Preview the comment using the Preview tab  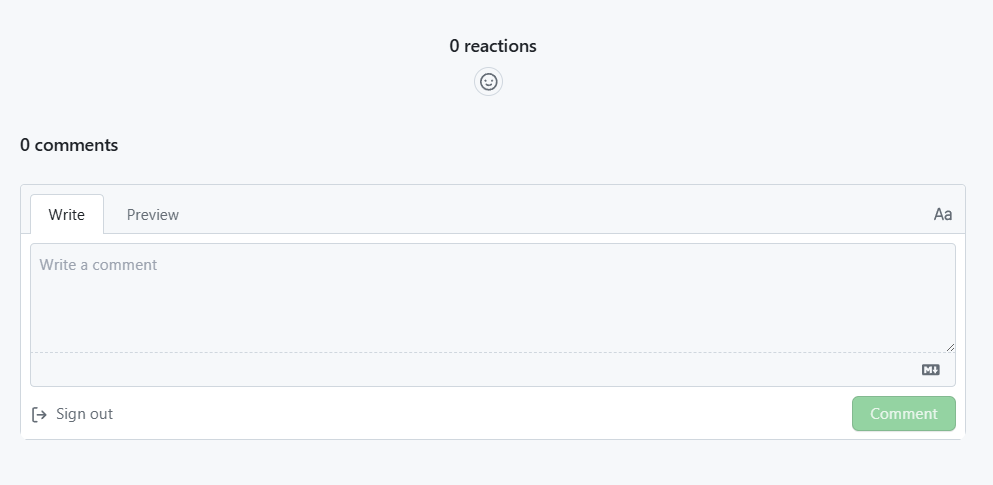[x=153, y=214]
